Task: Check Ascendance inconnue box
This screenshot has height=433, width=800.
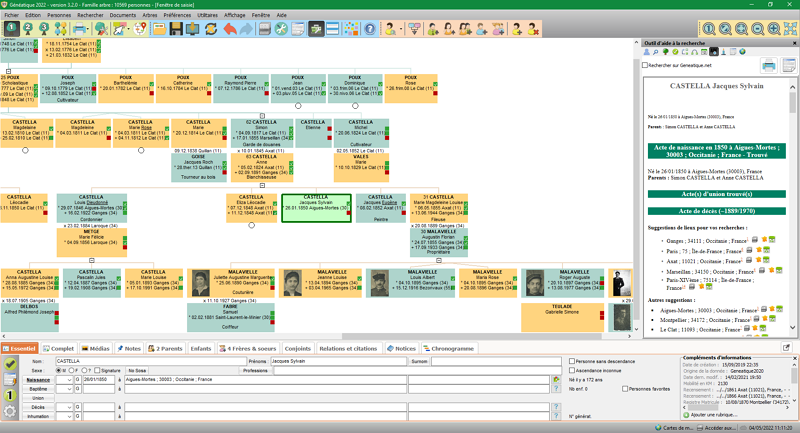Action: [572, 370]
